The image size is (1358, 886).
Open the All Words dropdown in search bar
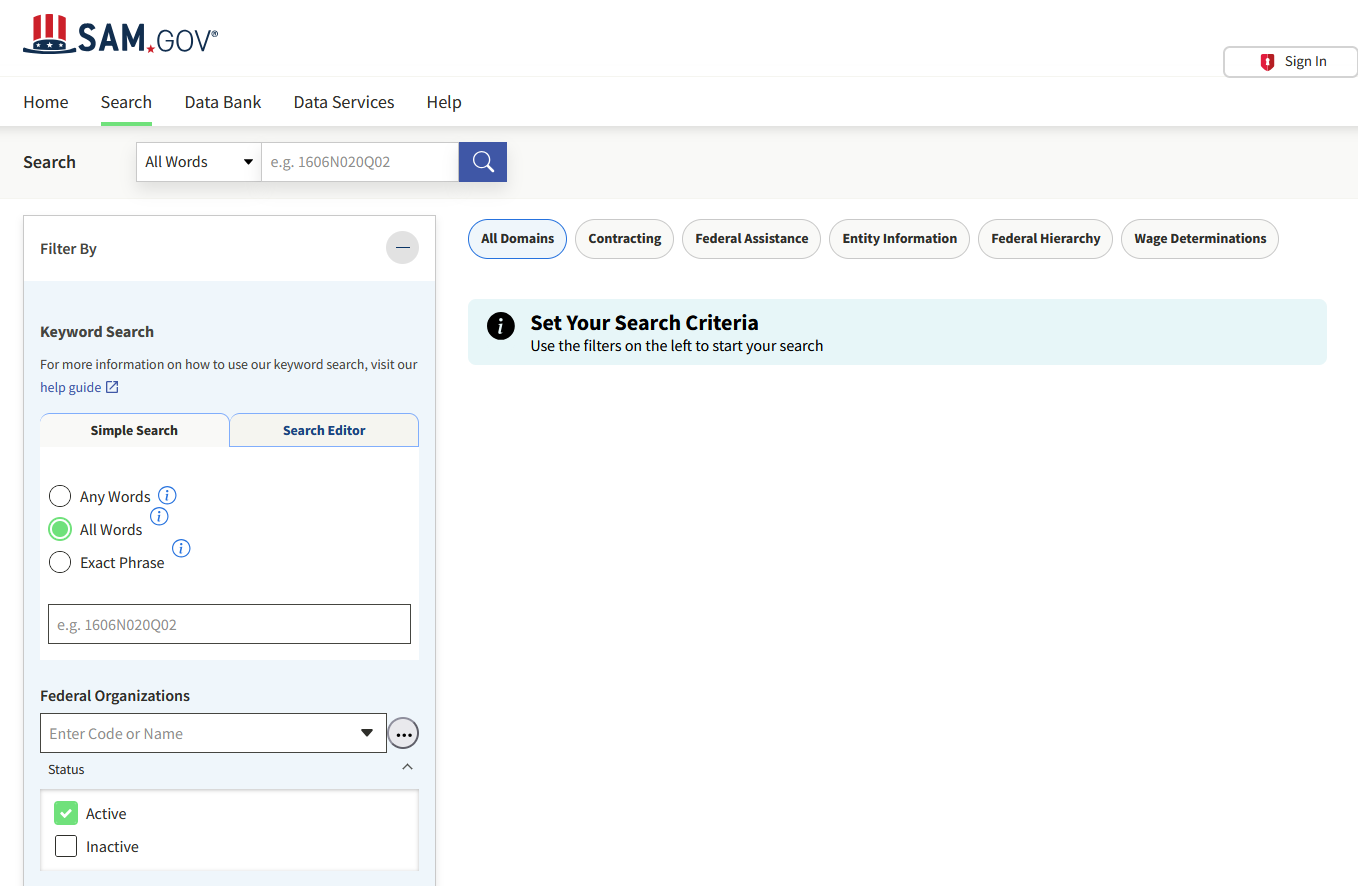click(199, 162)
